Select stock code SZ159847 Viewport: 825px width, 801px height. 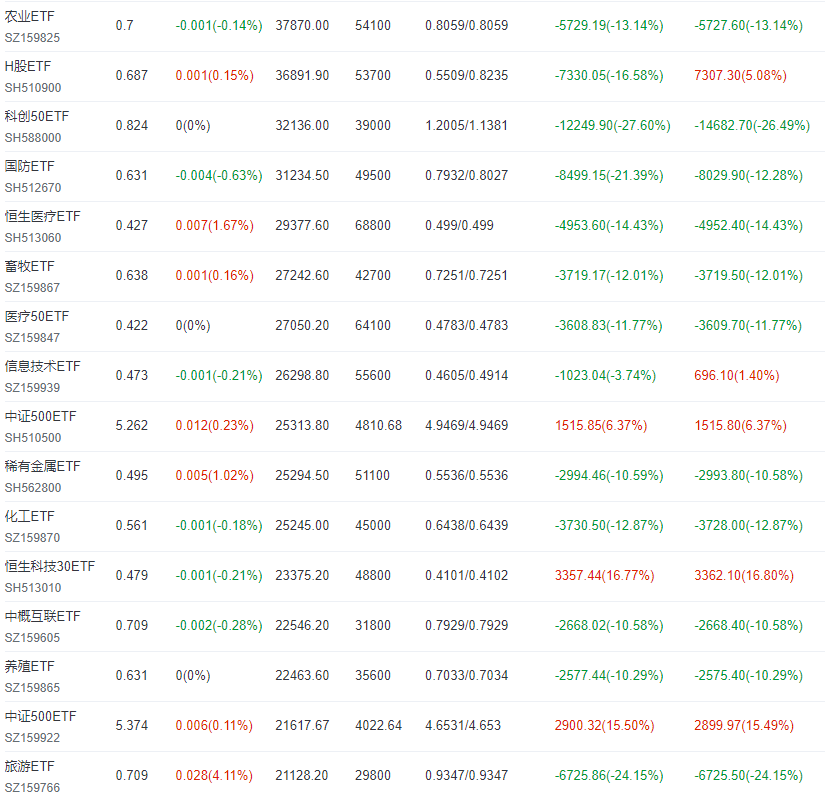[x=32, y=338]
